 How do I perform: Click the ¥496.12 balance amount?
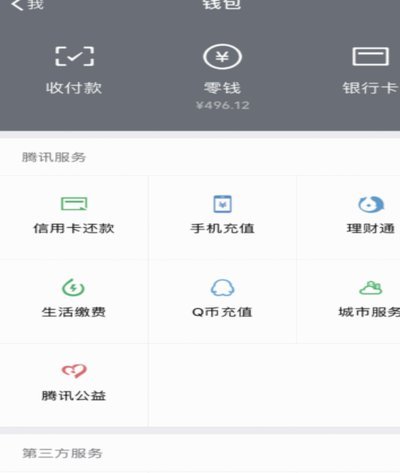[222, 106]
